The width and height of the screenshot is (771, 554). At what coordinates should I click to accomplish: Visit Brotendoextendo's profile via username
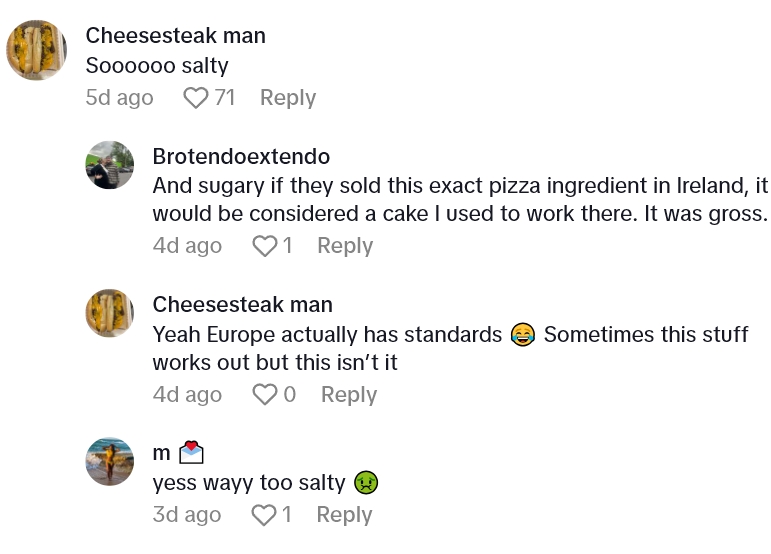241,157
